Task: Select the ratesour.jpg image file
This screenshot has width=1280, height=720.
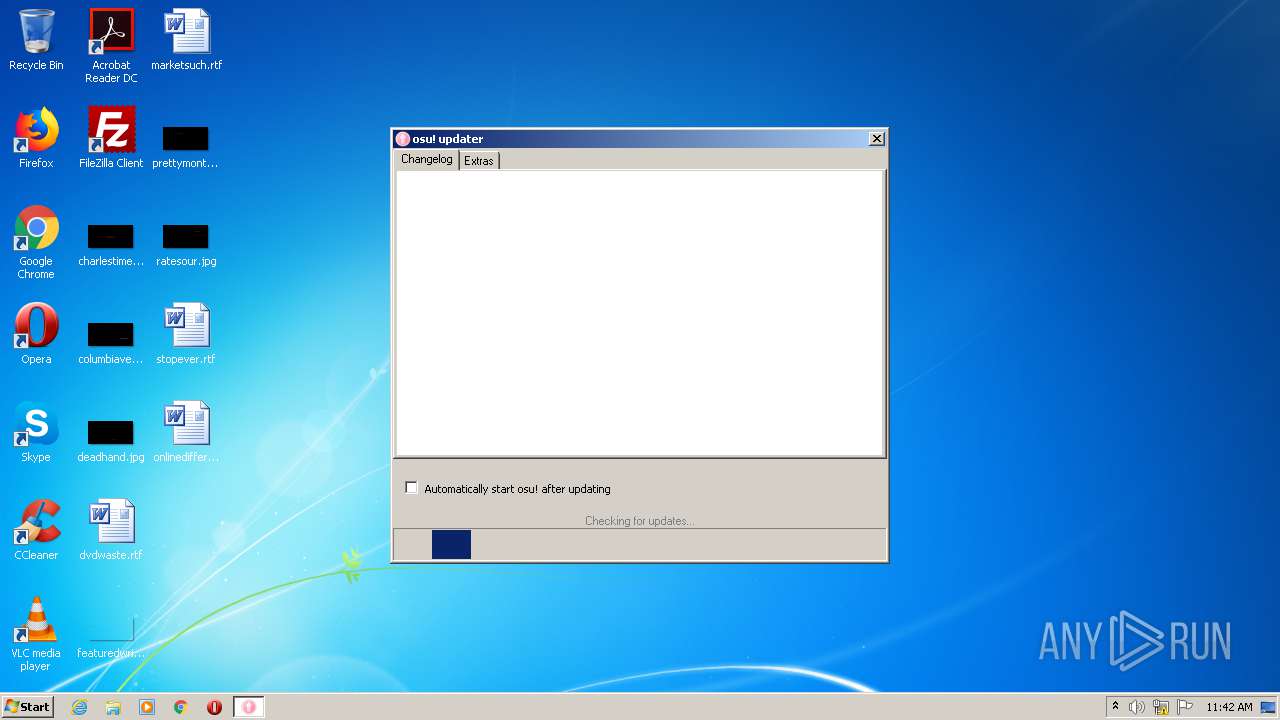Action: 186,244
